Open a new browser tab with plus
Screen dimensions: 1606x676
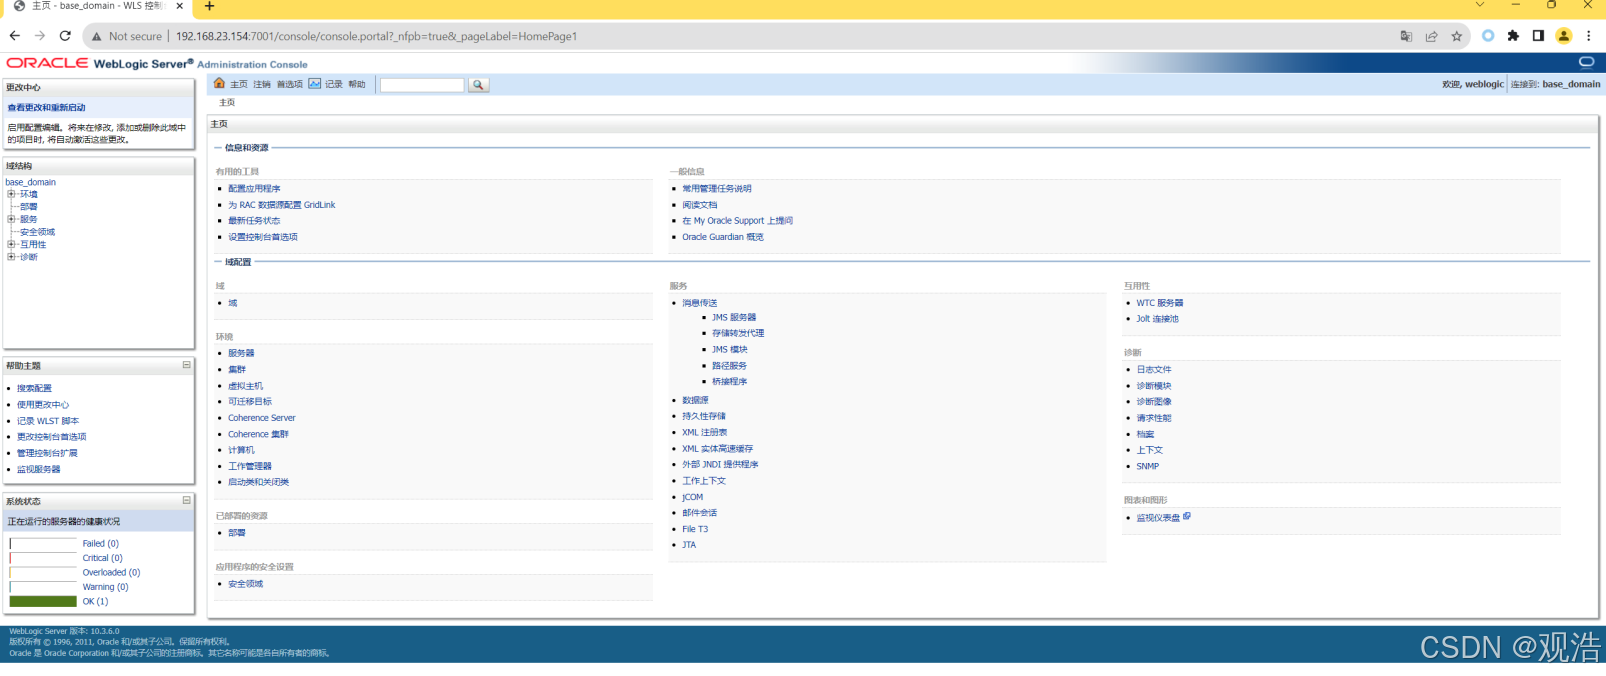pyautogui.click(x=209, y=6)
